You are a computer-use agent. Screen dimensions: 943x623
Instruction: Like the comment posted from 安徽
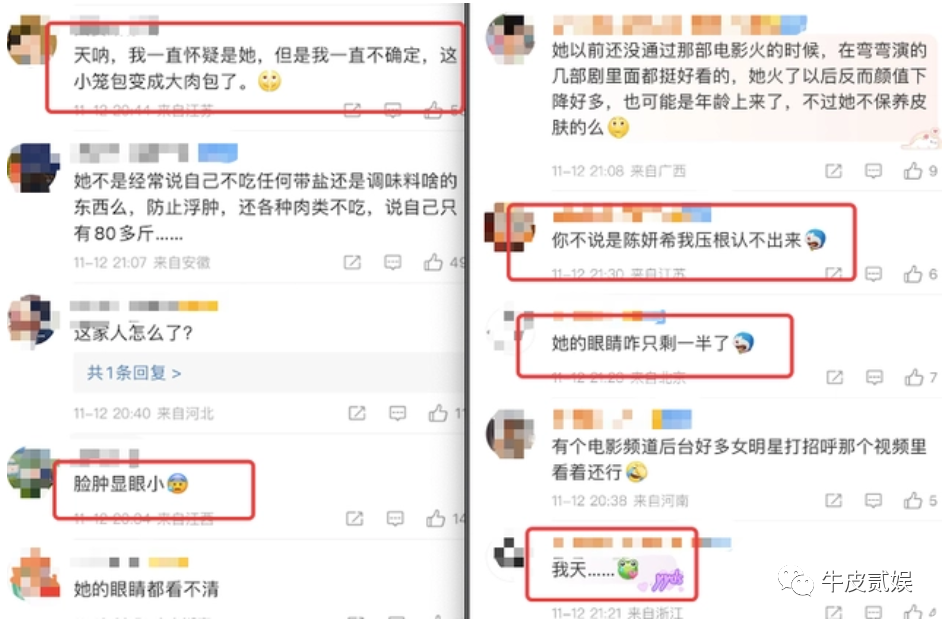(x=433, y=262)
